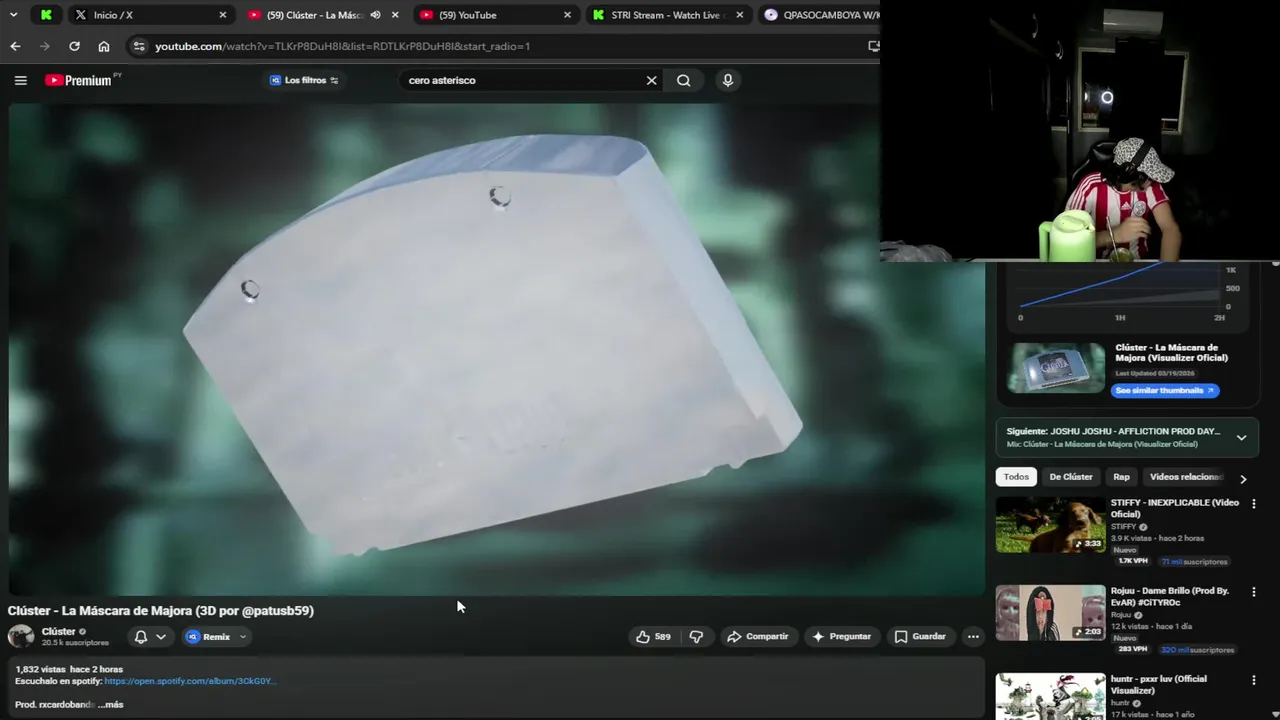Select Videos relacionados filter chip
The height and width of the screenshot is (720, 1280).
point(1186,477)
